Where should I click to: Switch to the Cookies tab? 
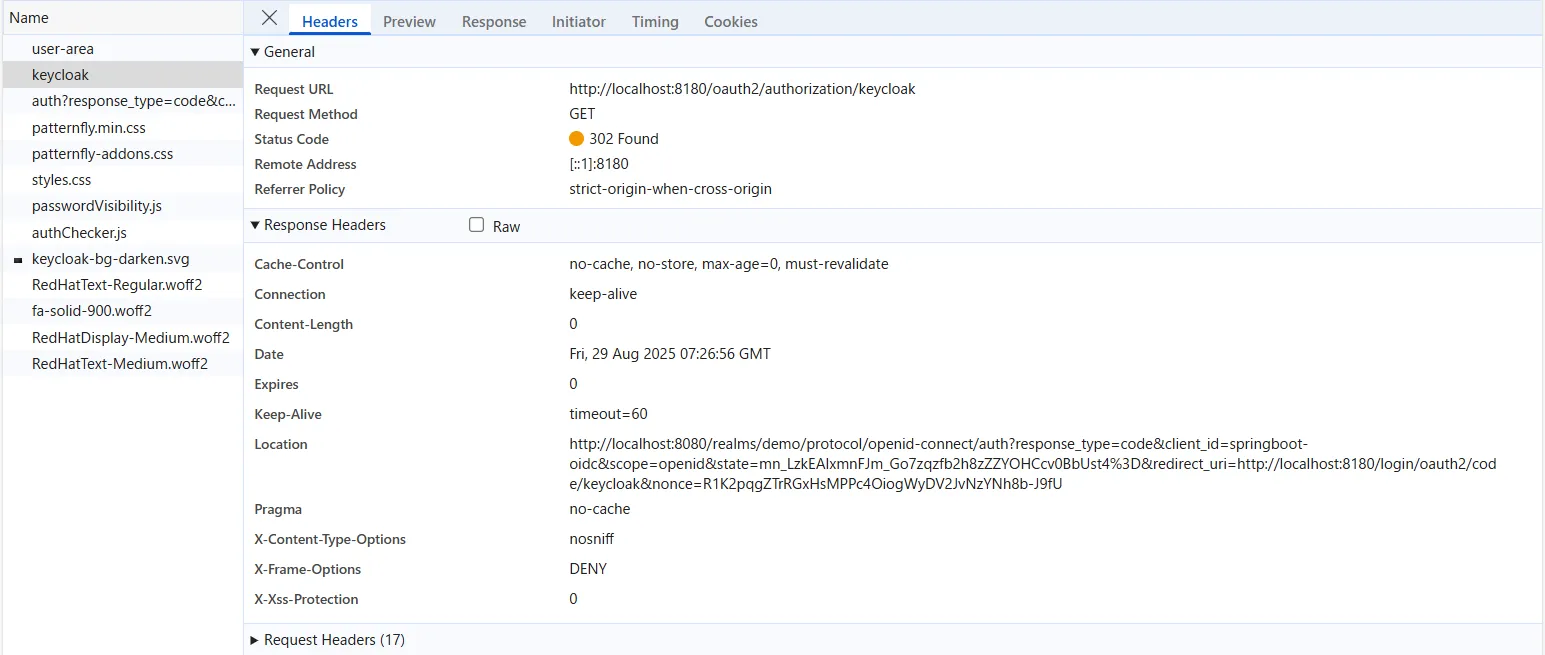[730, 21]
